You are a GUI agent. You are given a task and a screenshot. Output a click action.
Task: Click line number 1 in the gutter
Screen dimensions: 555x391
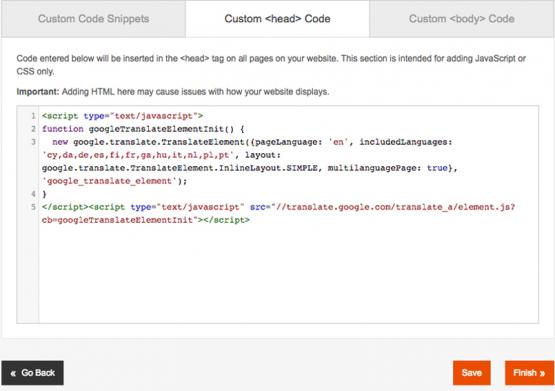[x=33, y=116]
